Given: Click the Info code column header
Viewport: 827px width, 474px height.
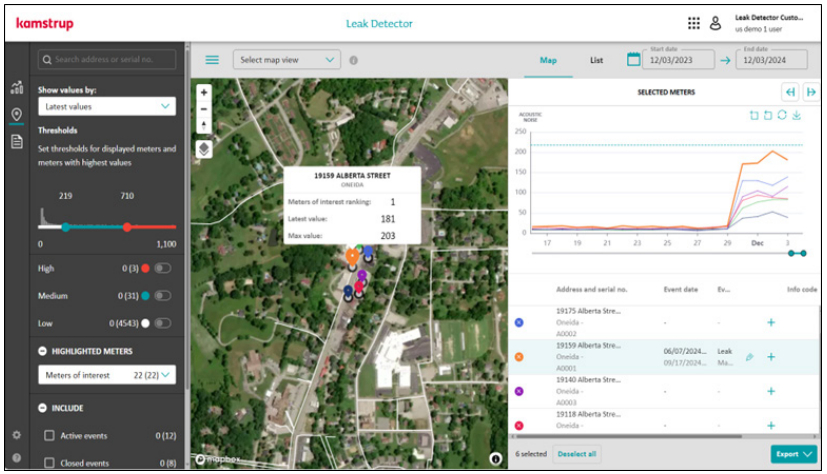Looking at the screenshot, I should coord(802,289).
